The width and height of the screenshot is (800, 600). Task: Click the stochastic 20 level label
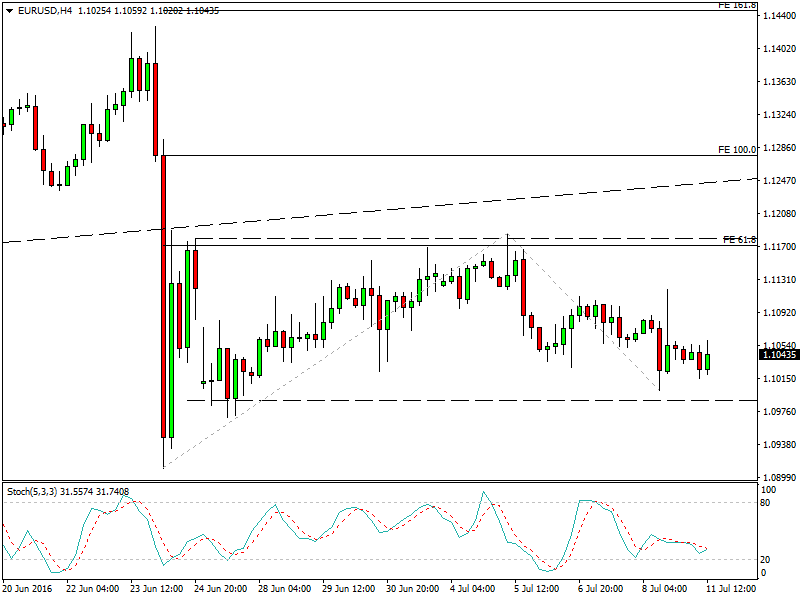[x=765, y=560]
